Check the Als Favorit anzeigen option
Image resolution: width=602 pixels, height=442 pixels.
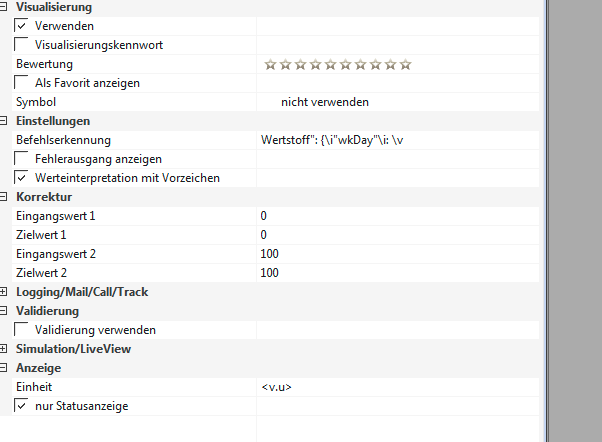coord(22,82)
